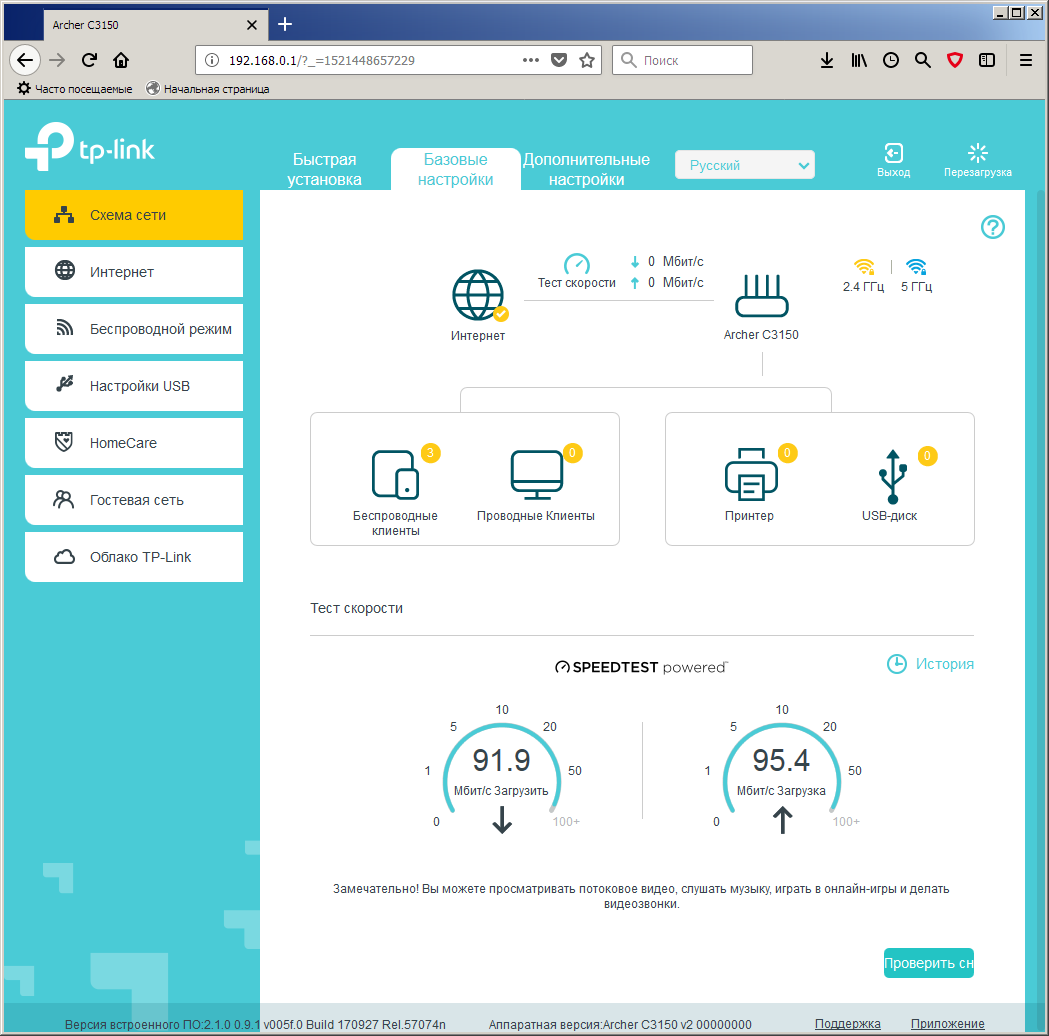Open the Printer icon

coord(750,474)
